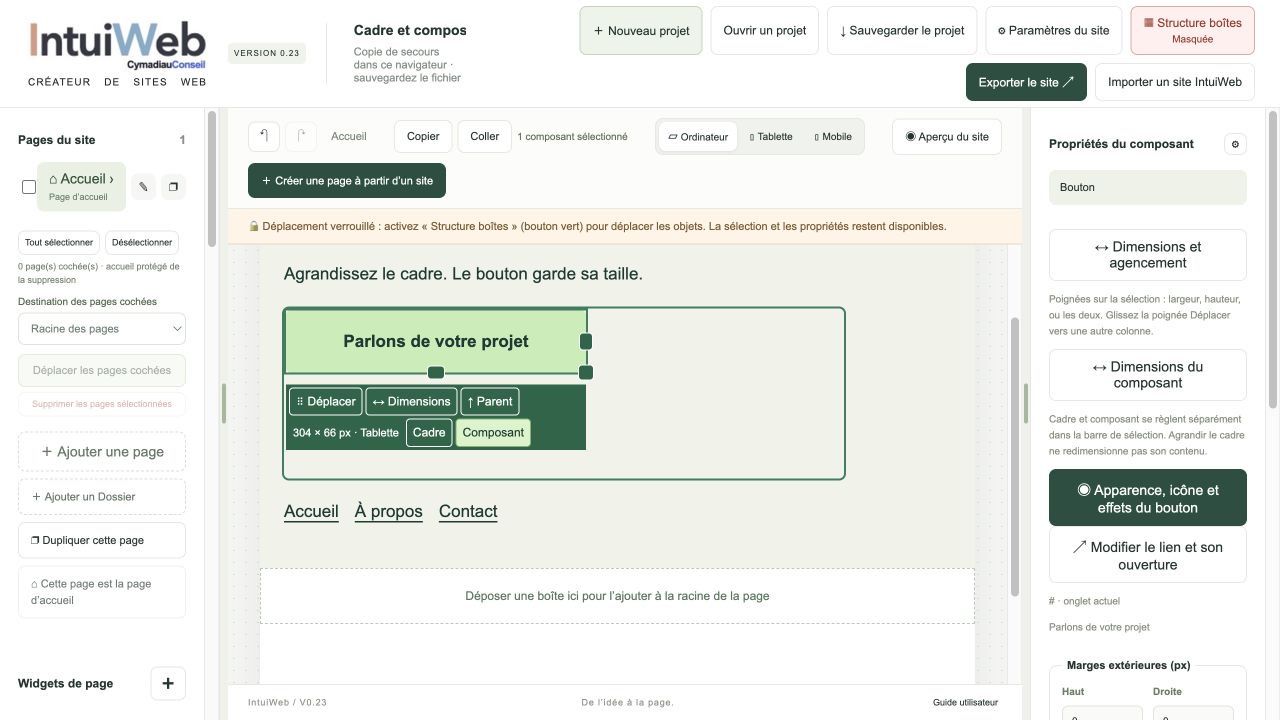Viewport: 1280px width, 720px height.
Task: Click Importer un site IntuiWeb
Action: (1175, 82)
